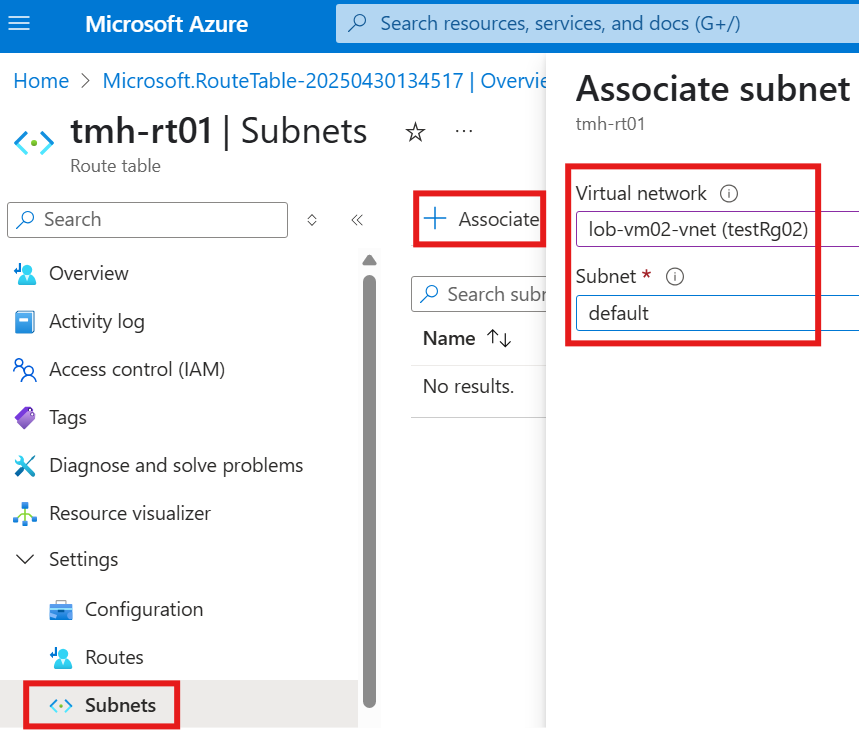Screen dimensions: 859x730
Task: Click the Associate subnet panel heading
Action: click(x=713, y=89)
